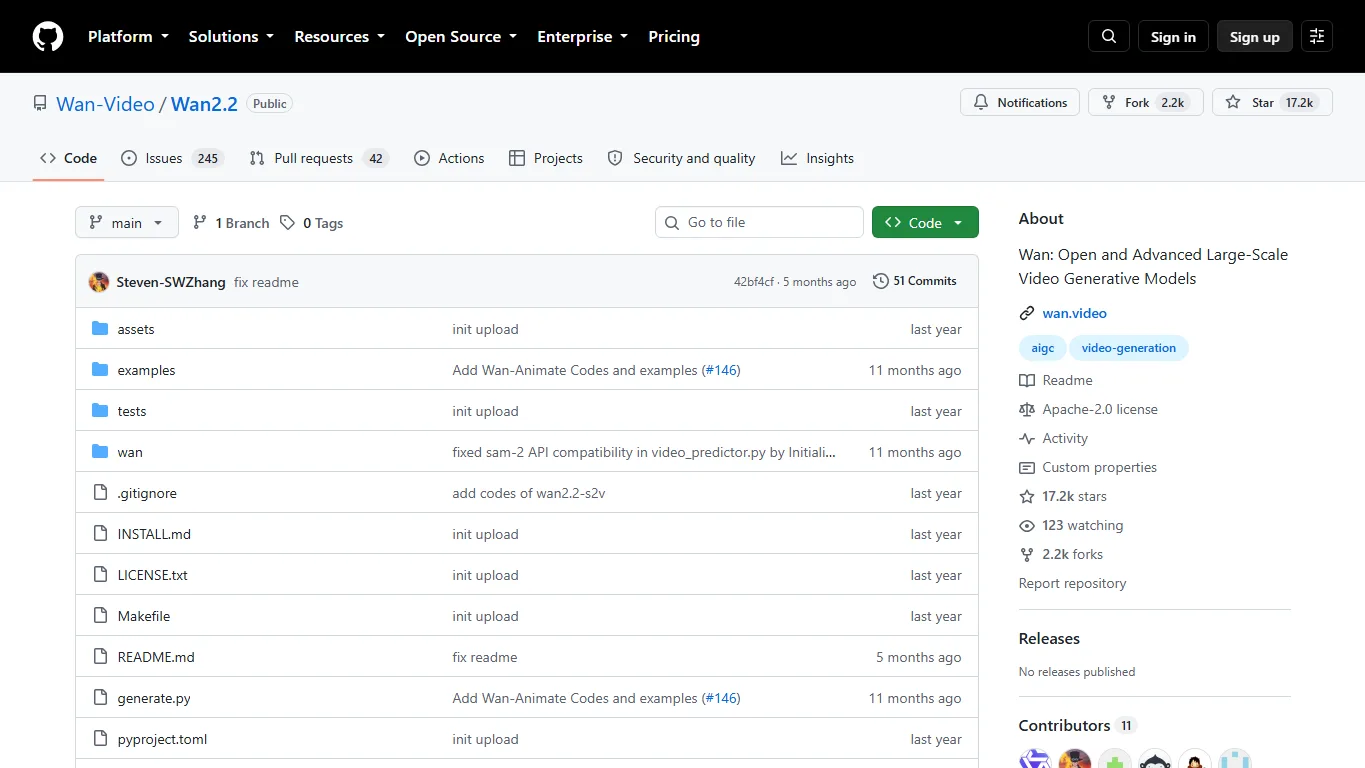Screen dimensions: 1365x768
Task: Select the Code tab
Action: (68, 158)
